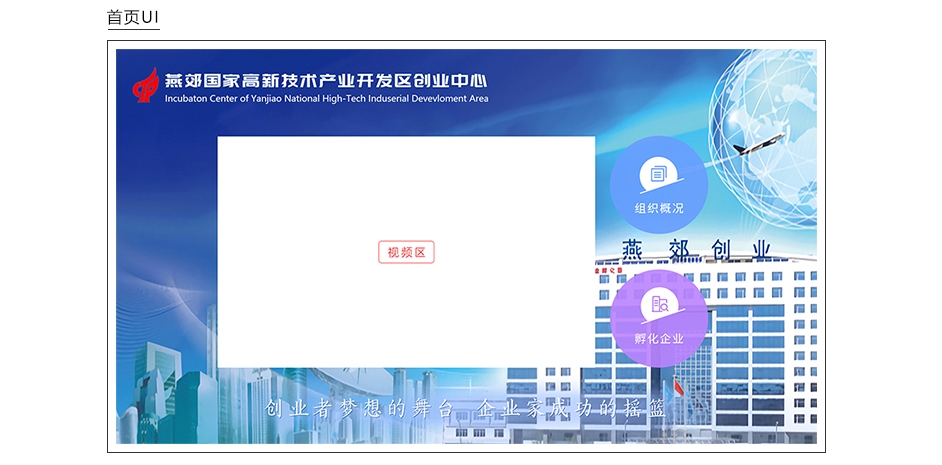942x465 pixels.
Task: Select the red-bordered 视频区 tag
Action: coord(406,253)
